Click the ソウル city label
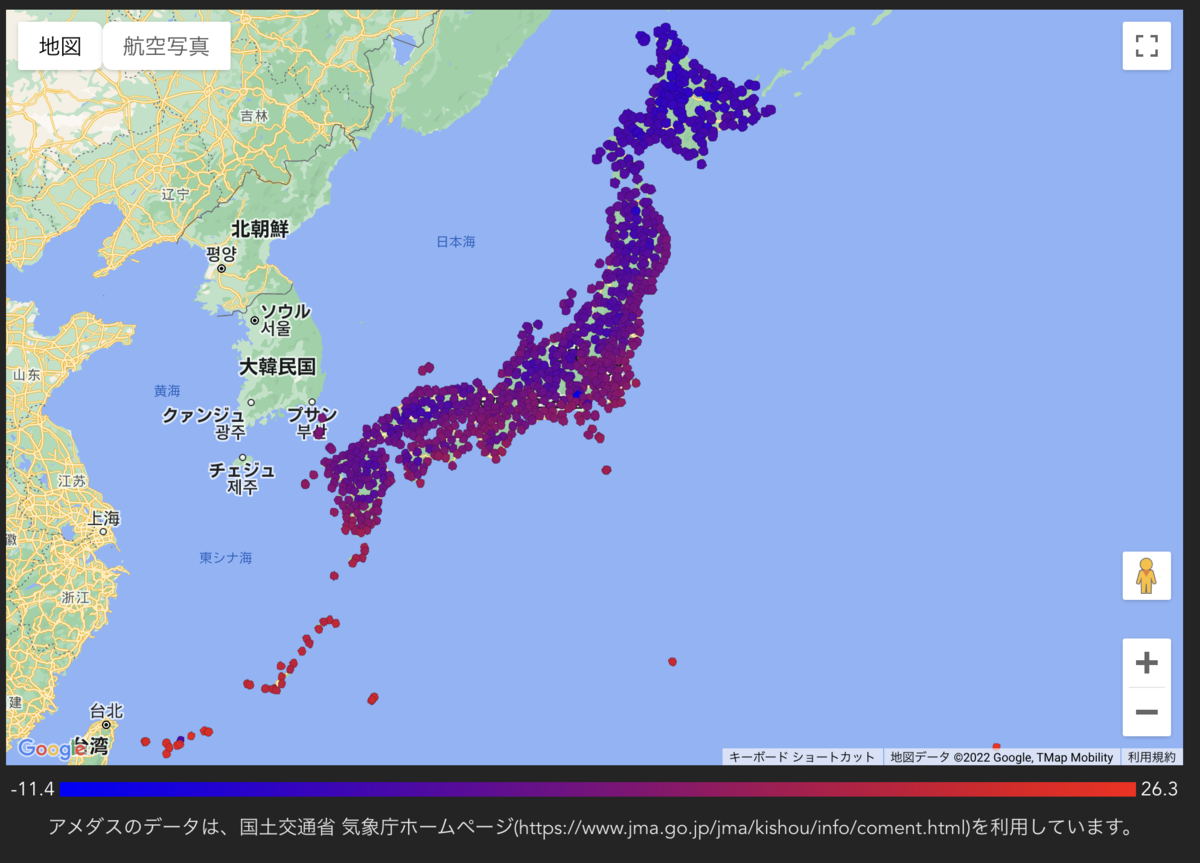 (x=284, y=311)
